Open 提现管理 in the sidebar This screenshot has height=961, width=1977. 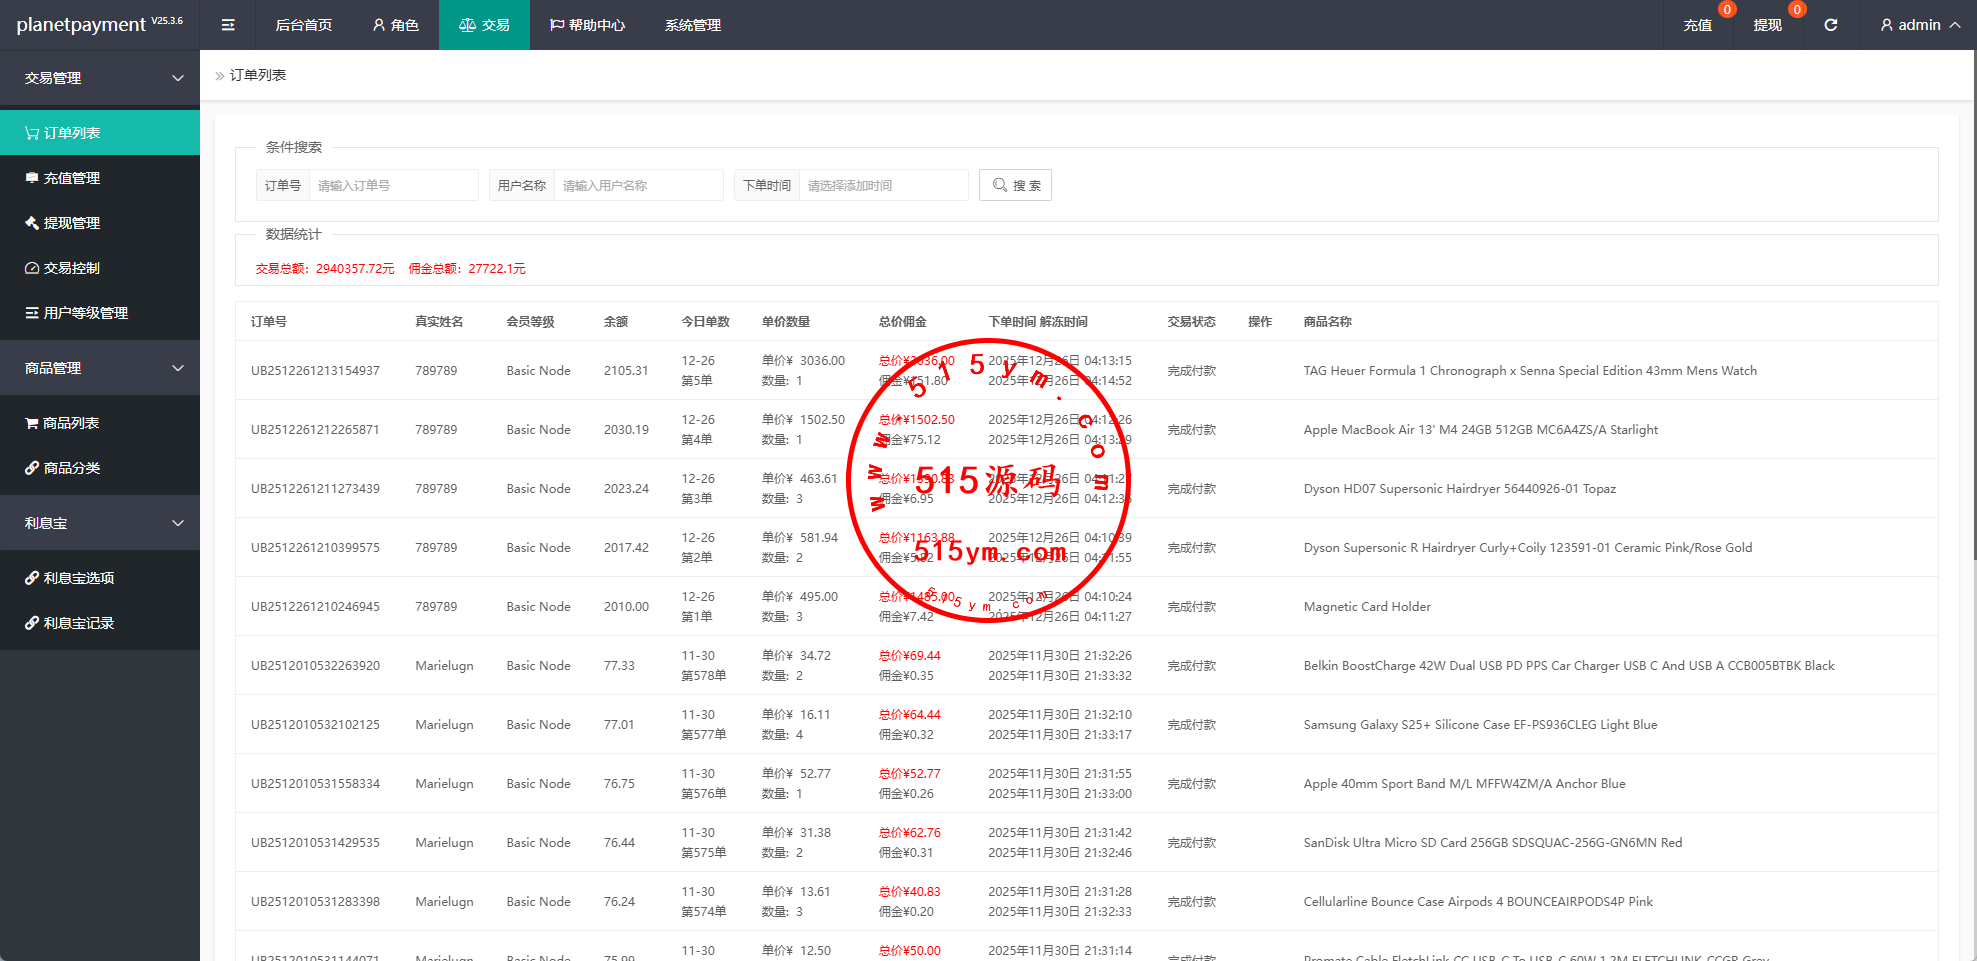(x=70, y=223)
